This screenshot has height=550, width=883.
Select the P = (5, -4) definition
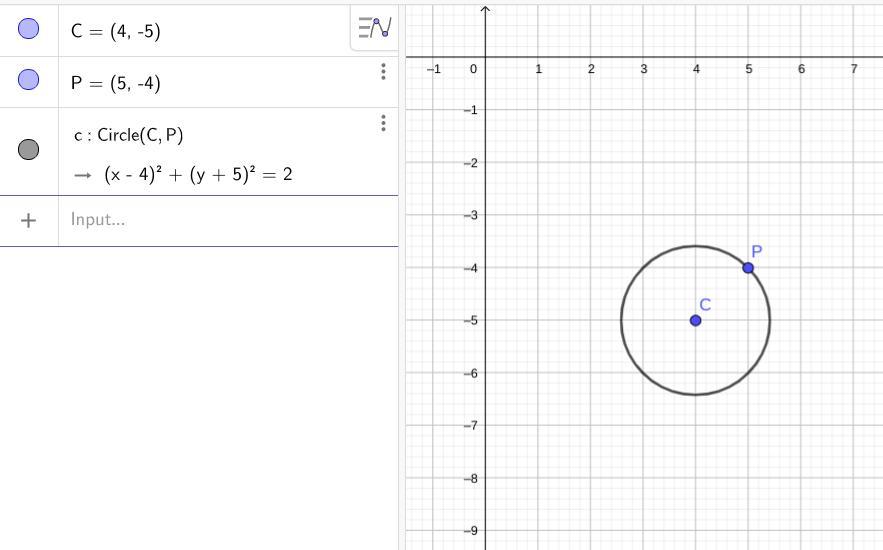tap(115, 83)
